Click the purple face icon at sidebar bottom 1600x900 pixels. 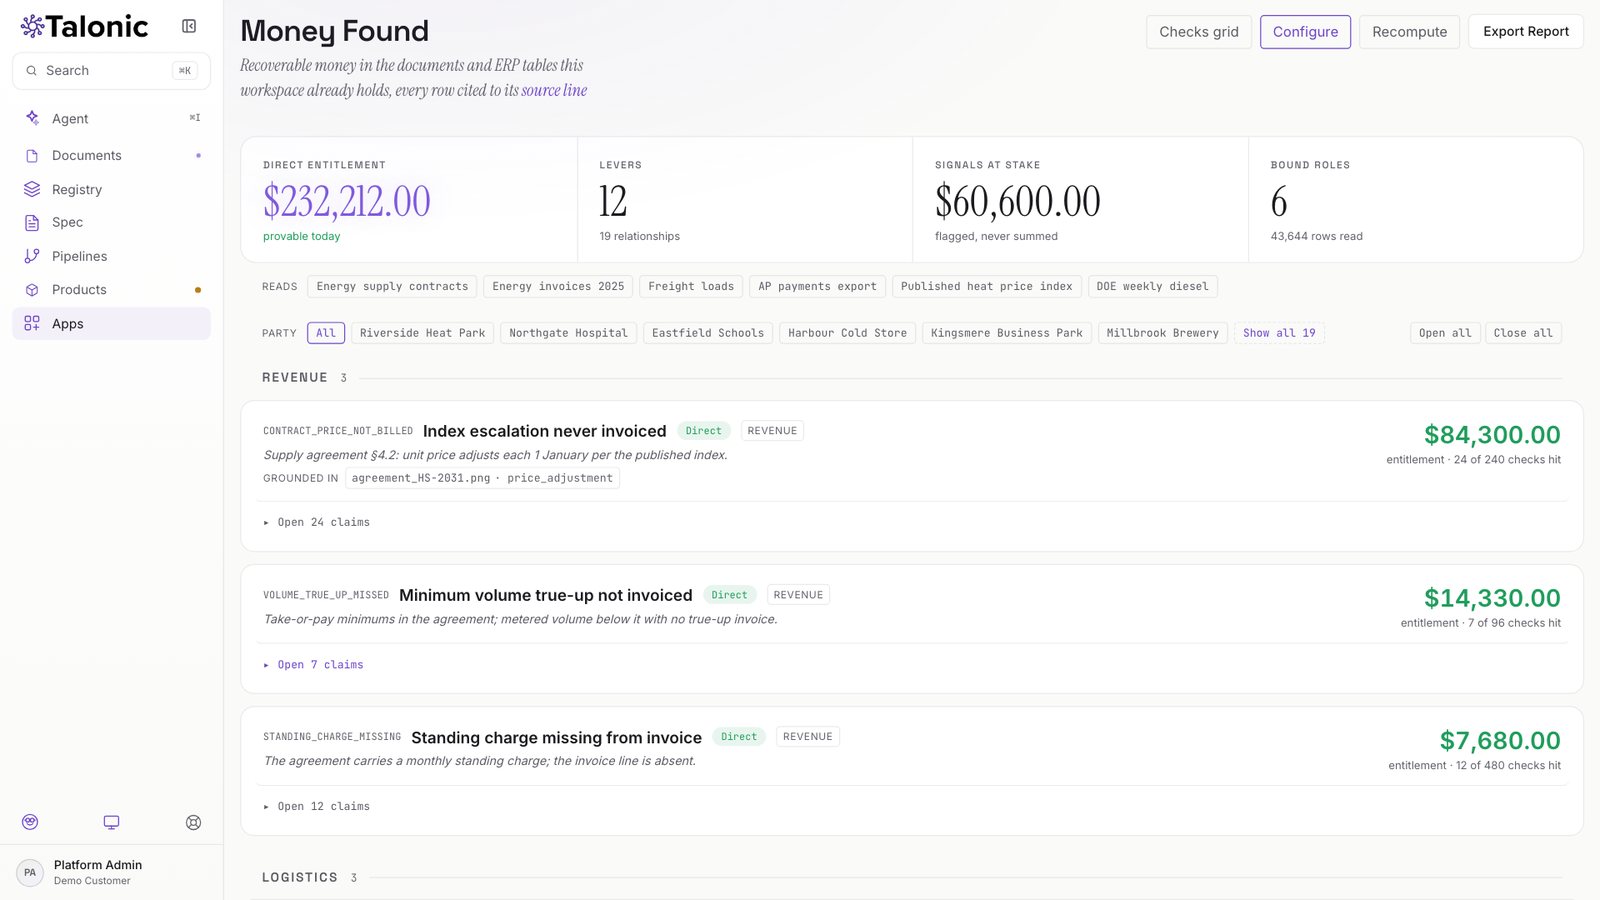30,822
